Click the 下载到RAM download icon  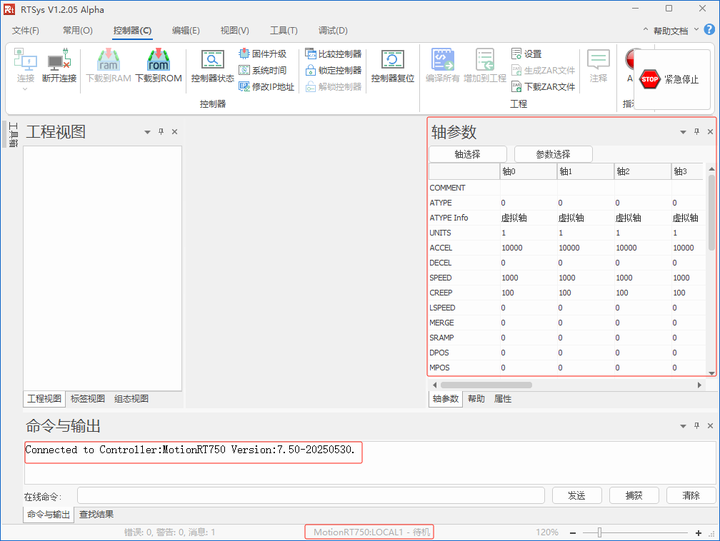coord(108,66)
